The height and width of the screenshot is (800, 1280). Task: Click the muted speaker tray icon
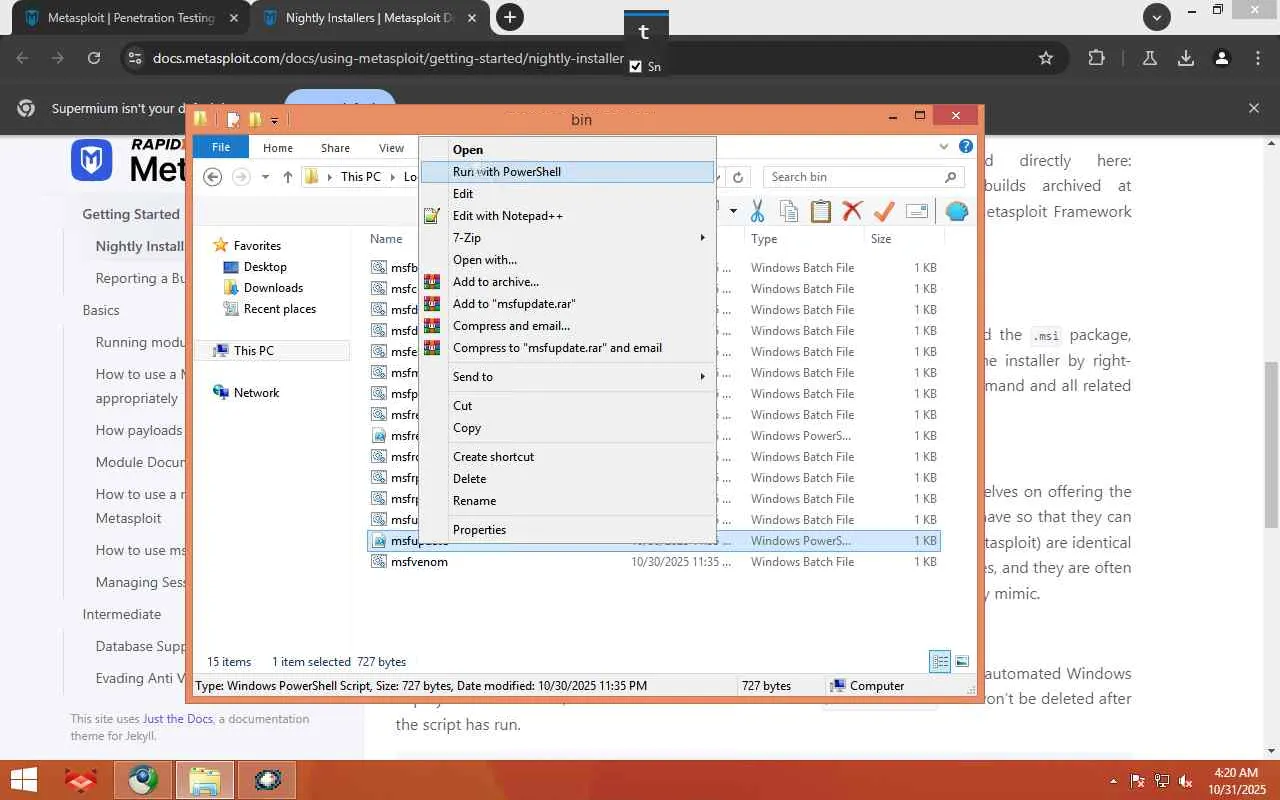(1186, 781)
